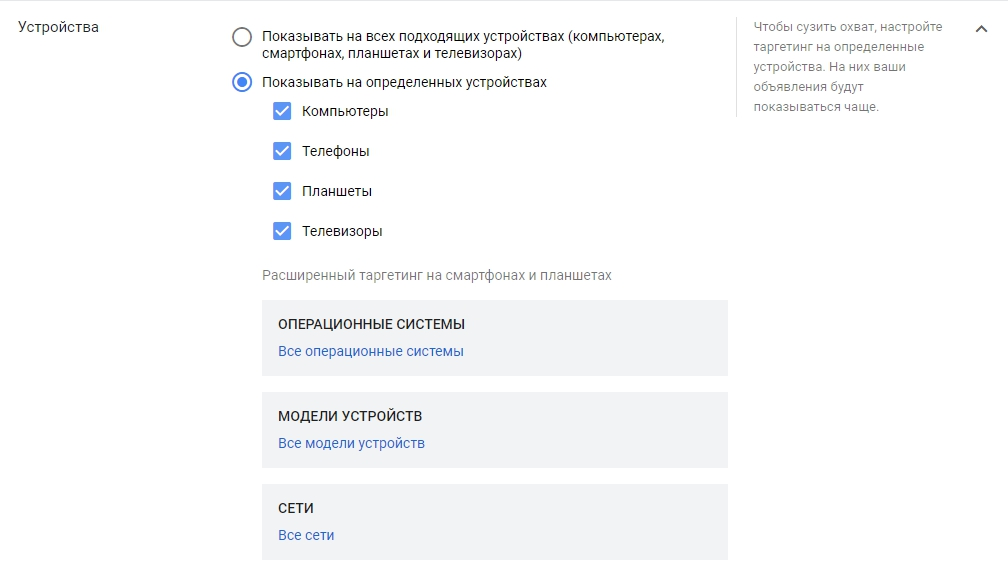The image size is (1008, 573).
Task: Click the targeting help text on the right
Action: 838,67
